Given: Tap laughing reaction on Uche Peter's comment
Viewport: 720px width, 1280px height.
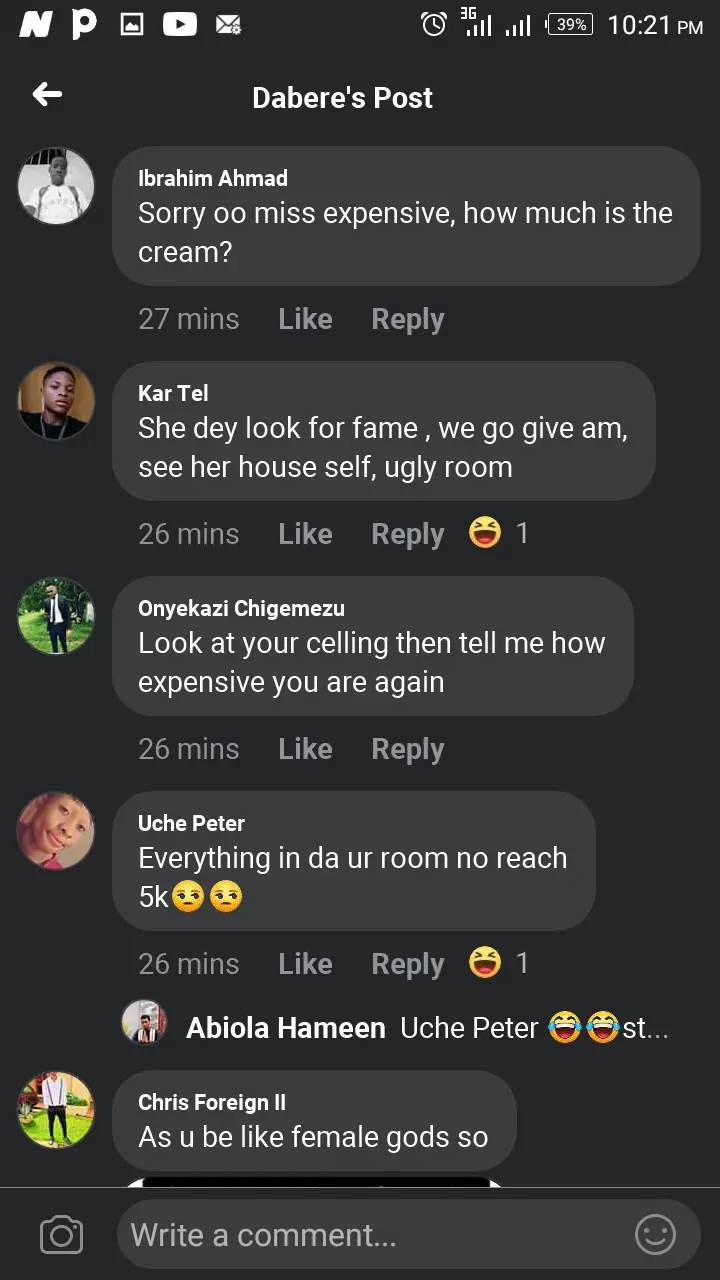Looking at the screenshot, I should pos(485,964).
